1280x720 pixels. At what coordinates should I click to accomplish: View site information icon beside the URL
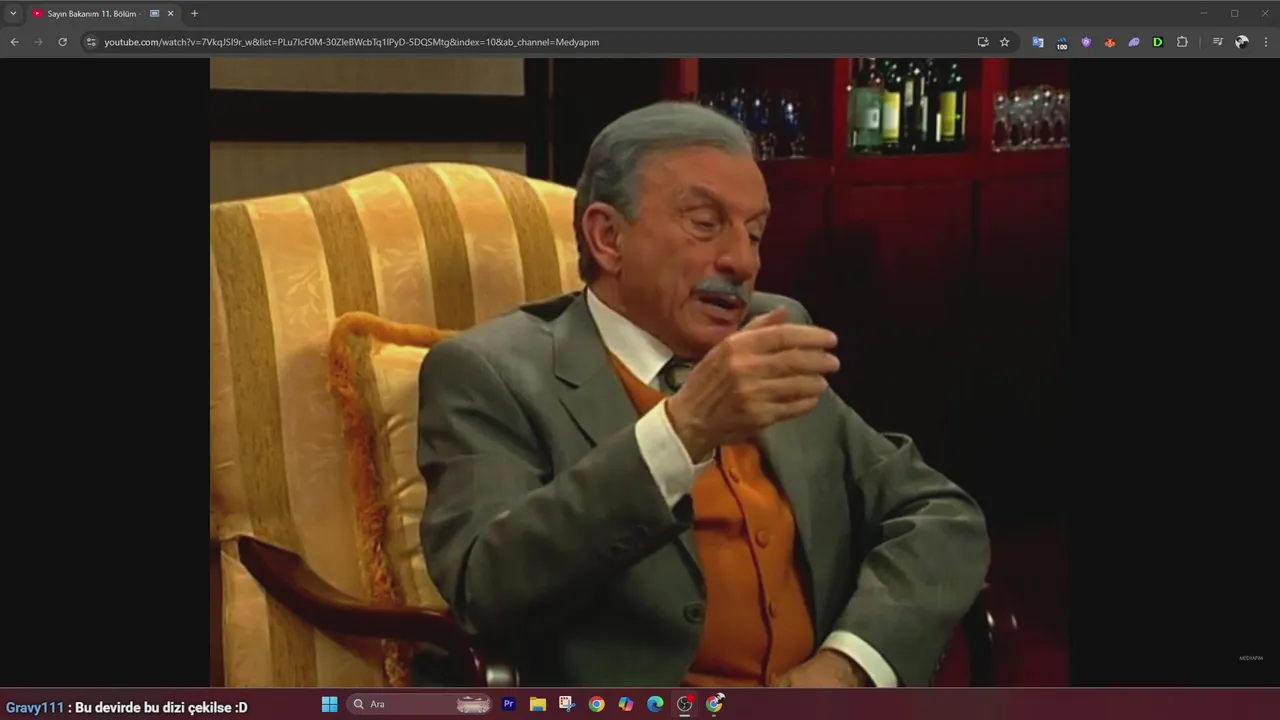[91, 42]
